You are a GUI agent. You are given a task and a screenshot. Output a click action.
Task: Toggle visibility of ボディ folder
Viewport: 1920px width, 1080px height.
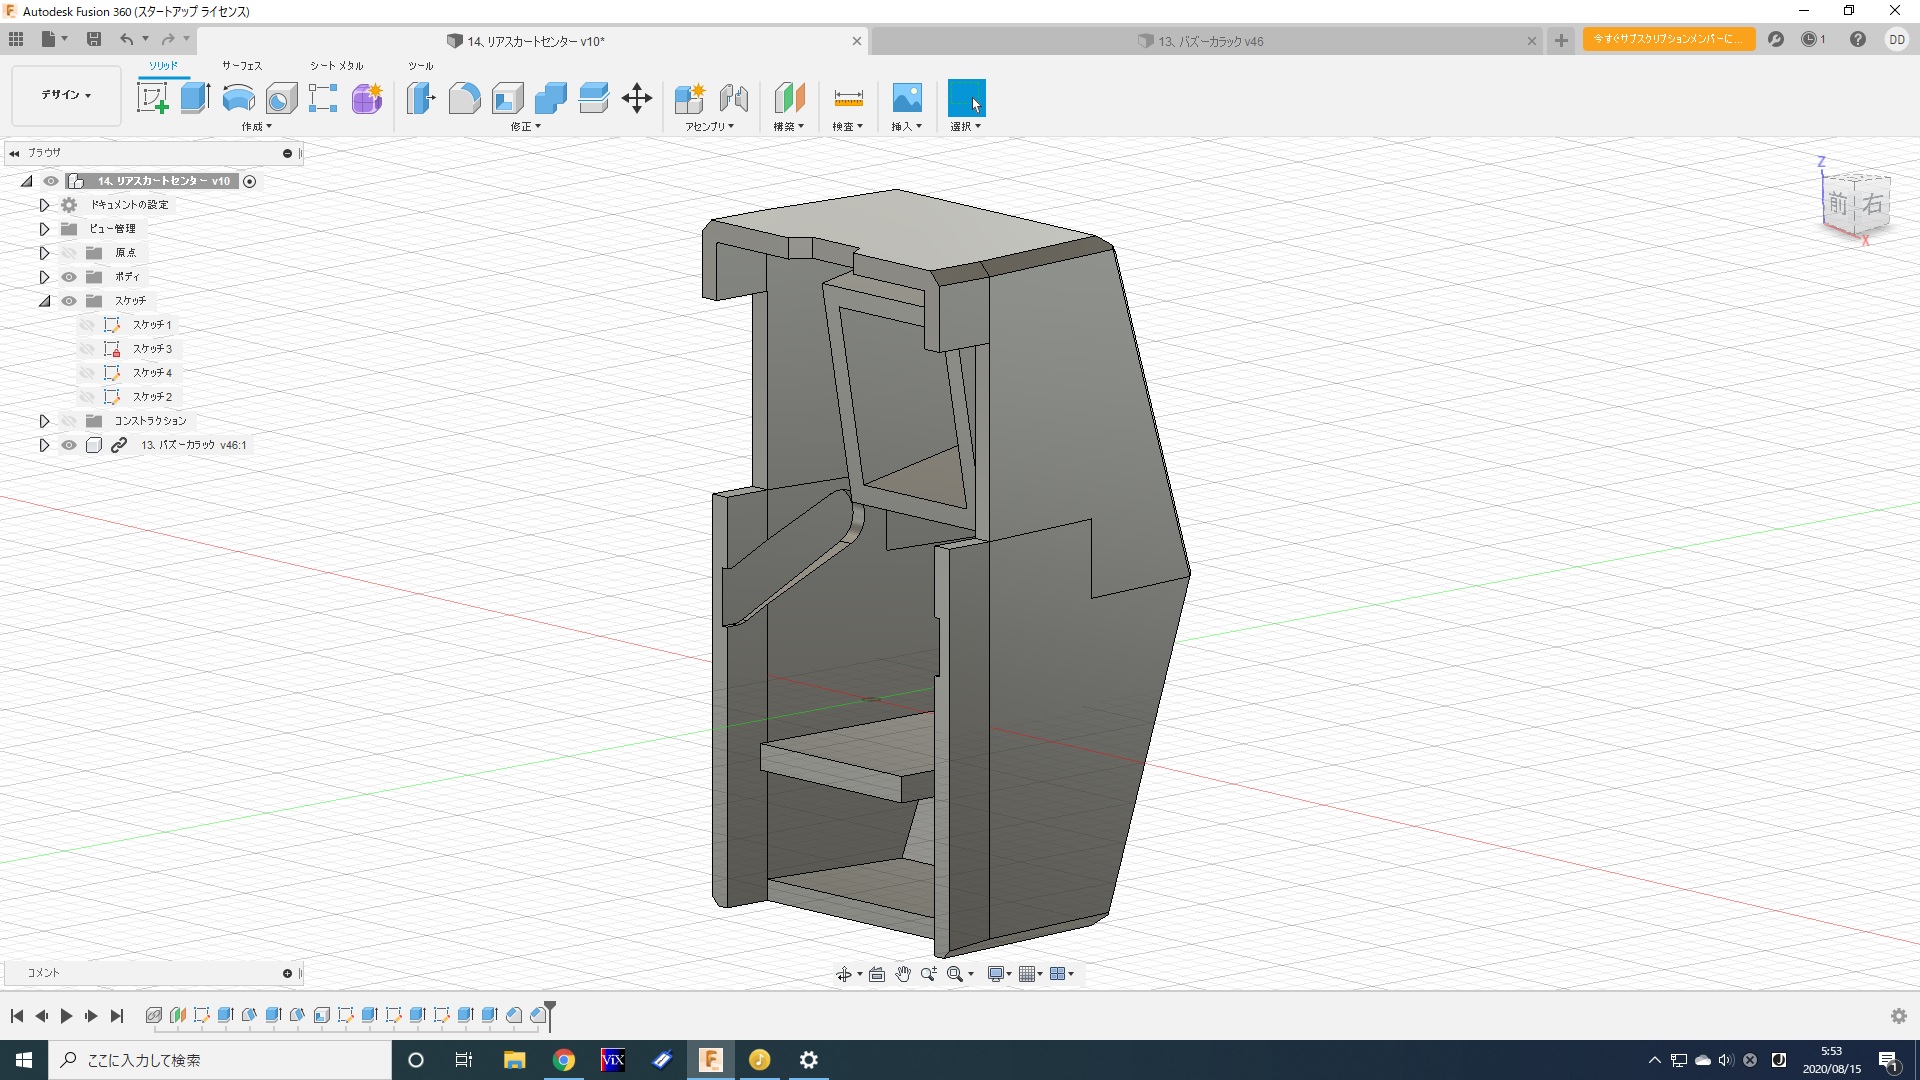[69, 277]
